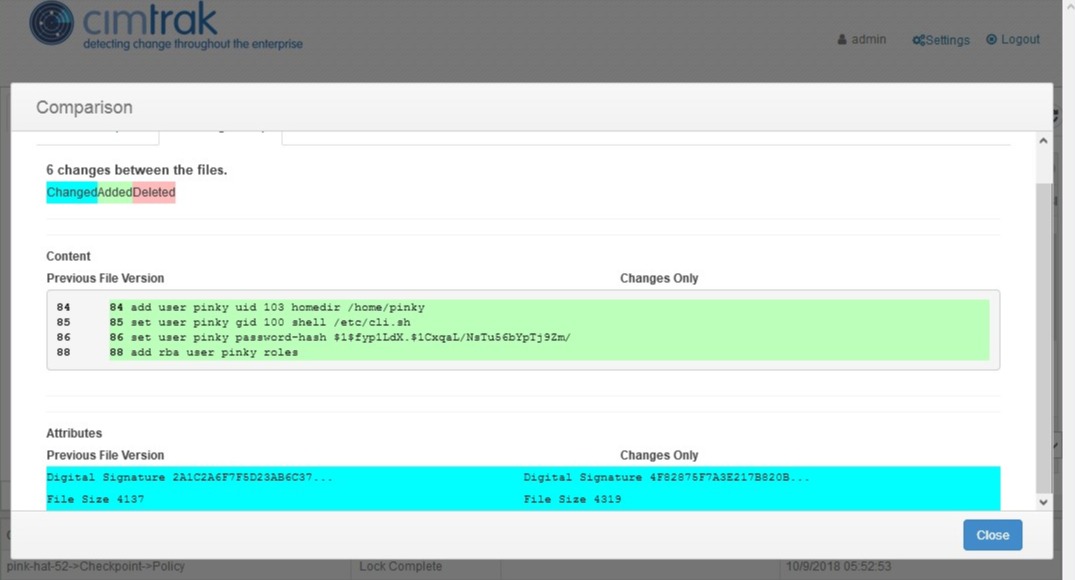The width and height of the screenshot is (1075, 580).
Task: Click the admin user icon
Action: point(842,40)
